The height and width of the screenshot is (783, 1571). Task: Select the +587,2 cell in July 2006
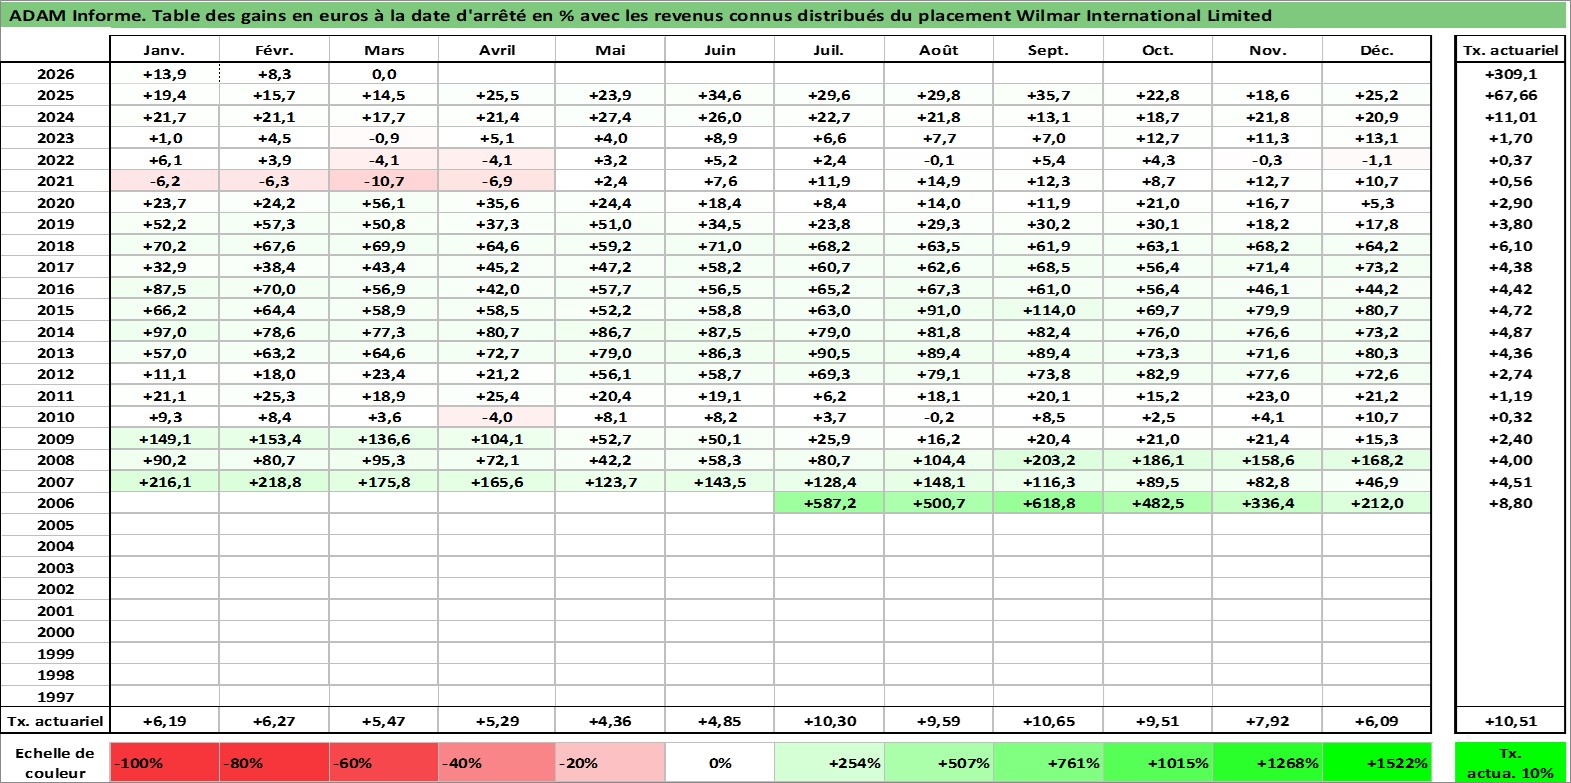click(829, 503)
